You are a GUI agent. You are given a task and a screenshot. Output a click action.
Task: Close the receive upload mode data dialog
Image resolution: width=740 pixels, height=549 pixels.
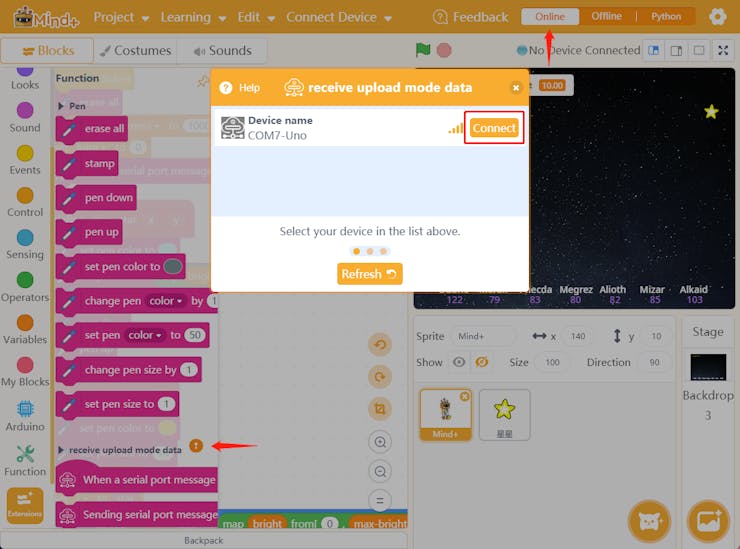click(x=516, y=88)
